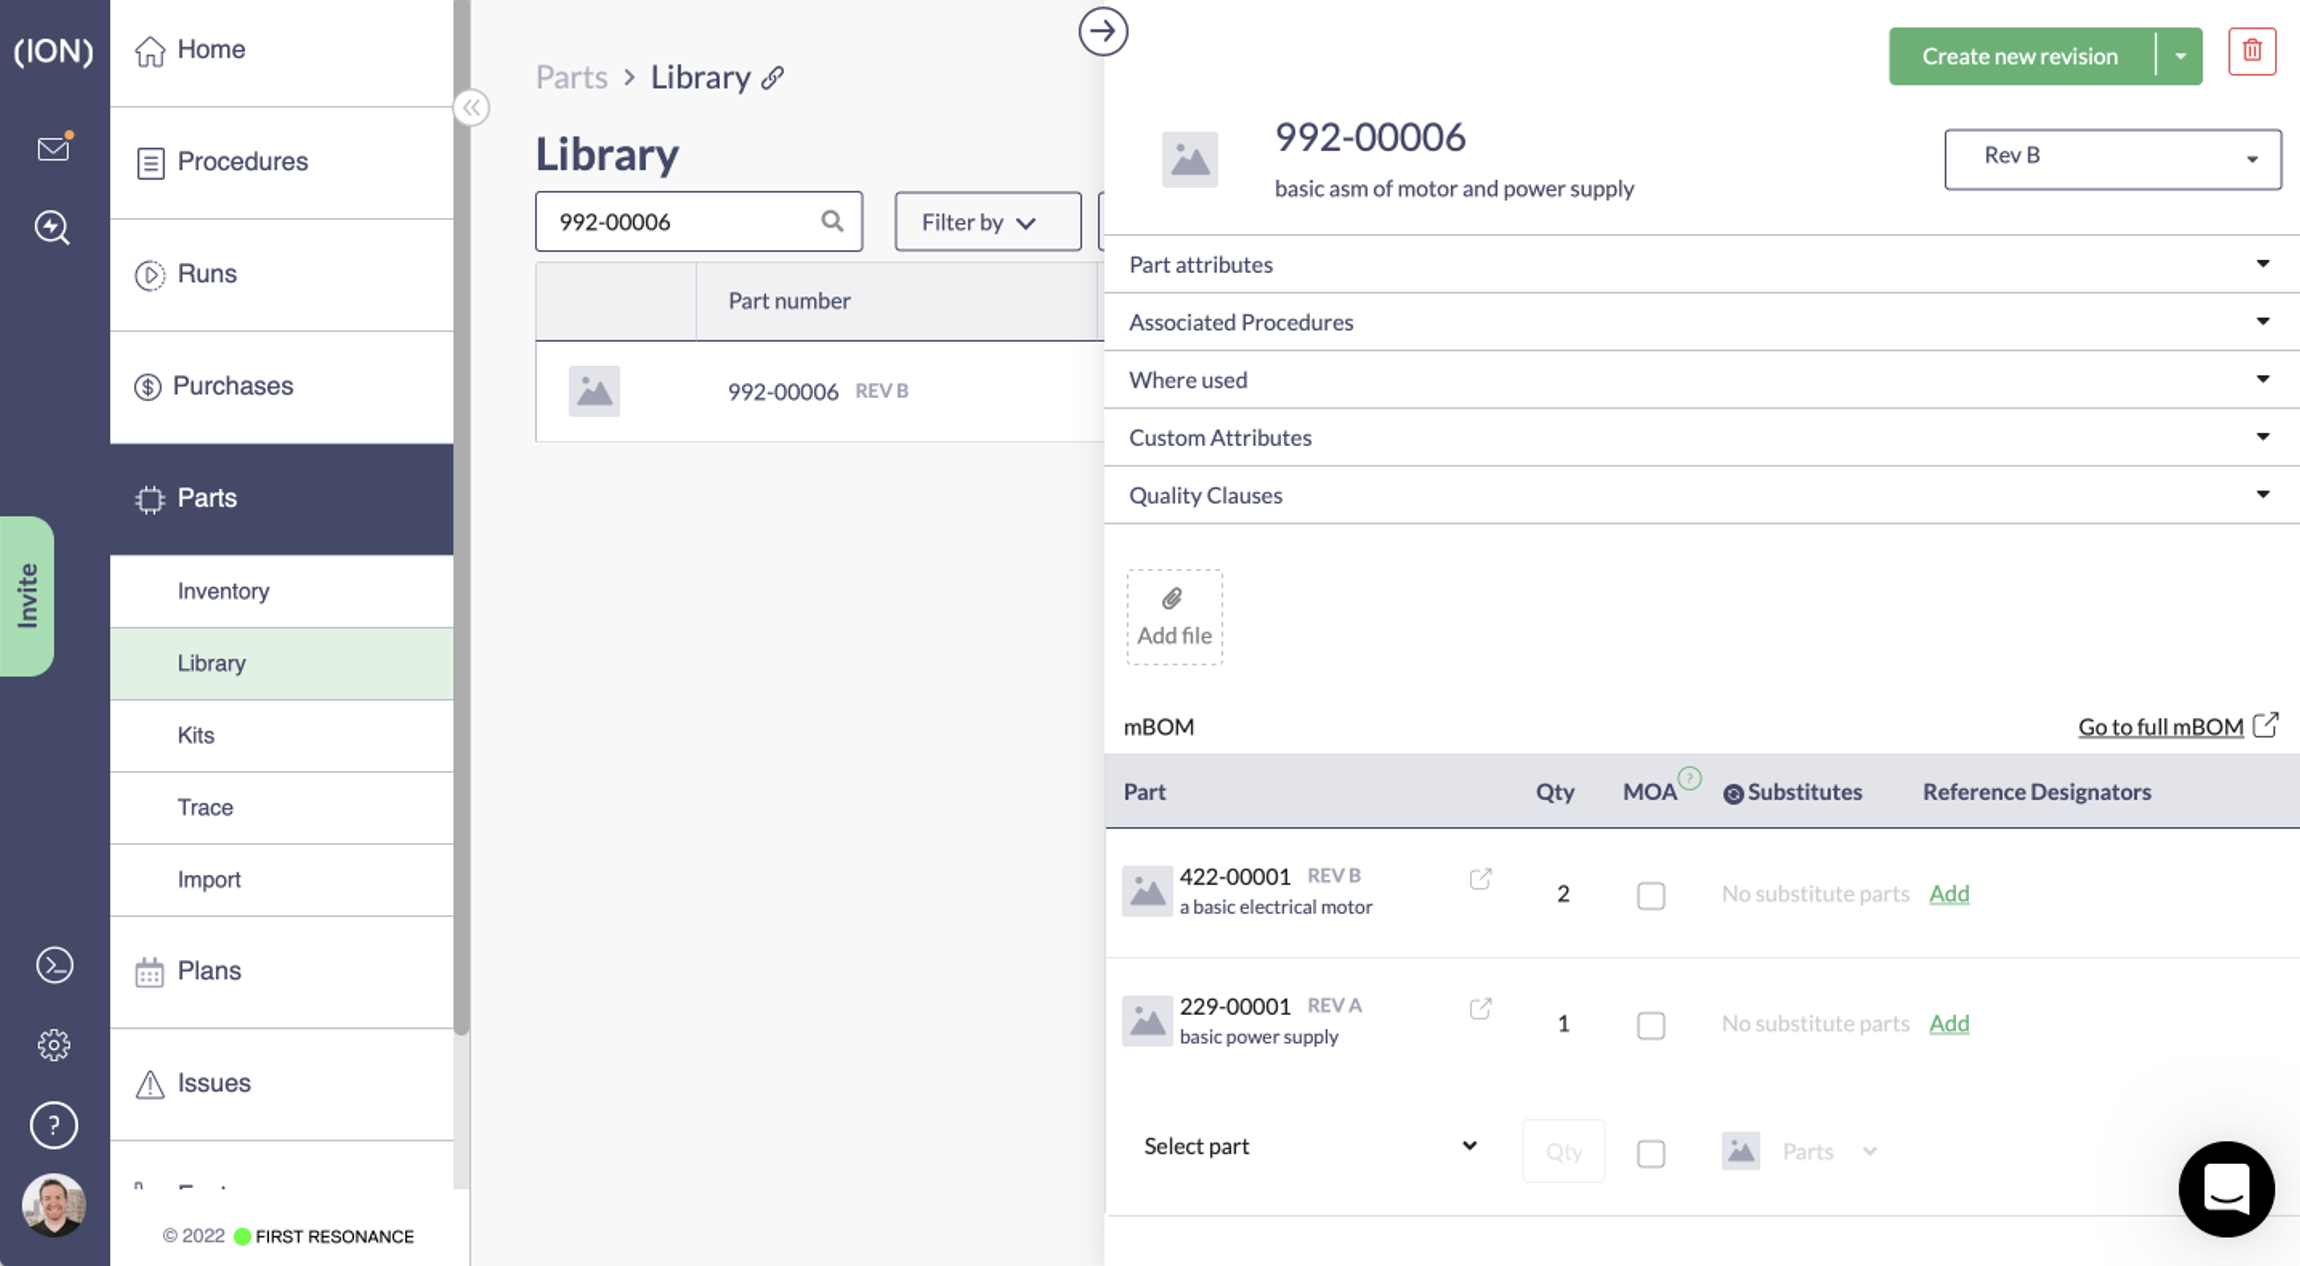The height and width of the screenshot is (1266, 2300).
Task: Check MOA box for 422-00001
Action: 1650,895
